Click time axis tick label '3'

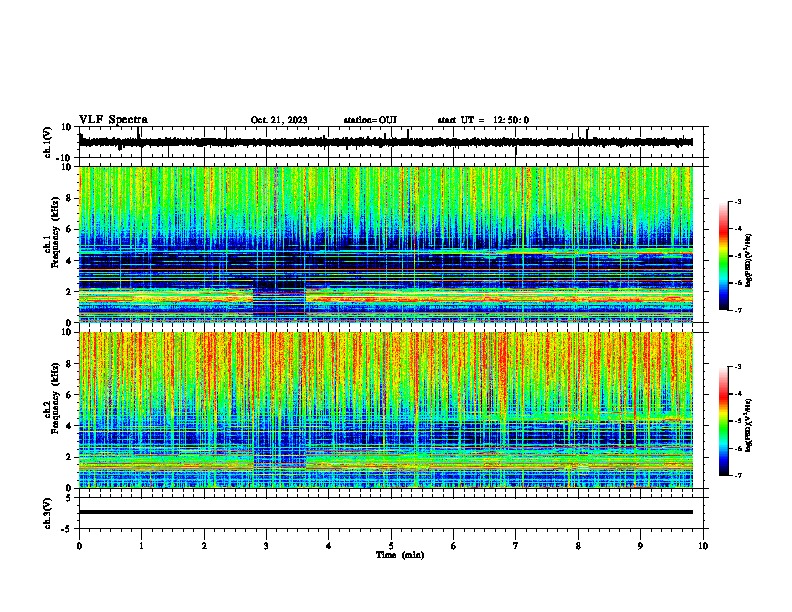click(266, 545)
